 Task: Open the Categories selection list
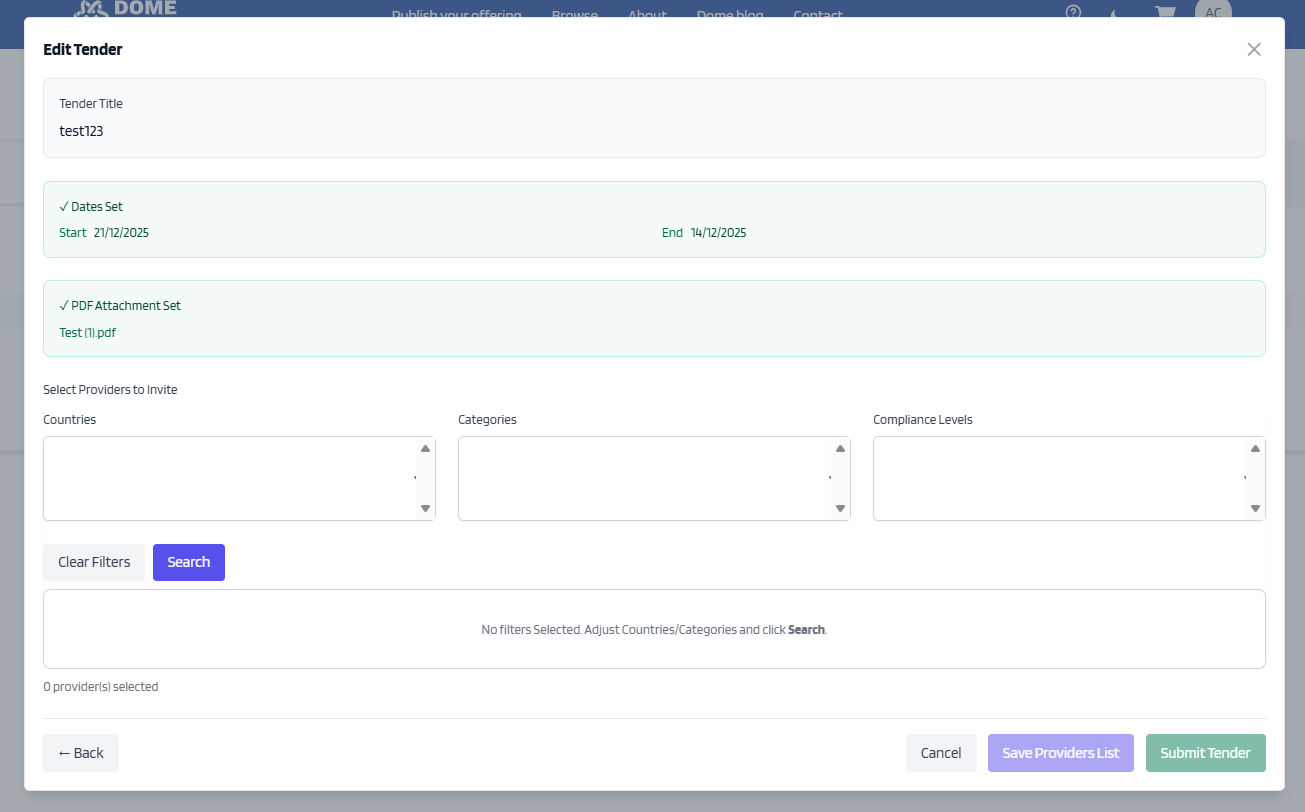[645, 478]
